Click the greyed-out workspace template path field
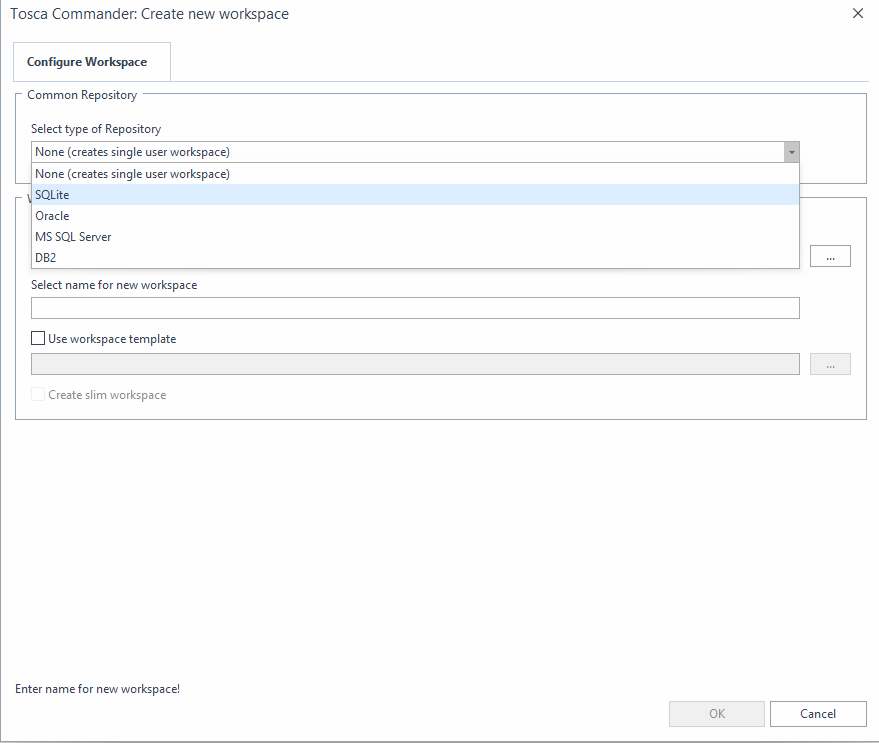Screen dimensions: 879x743 click(x=415, y=364)
